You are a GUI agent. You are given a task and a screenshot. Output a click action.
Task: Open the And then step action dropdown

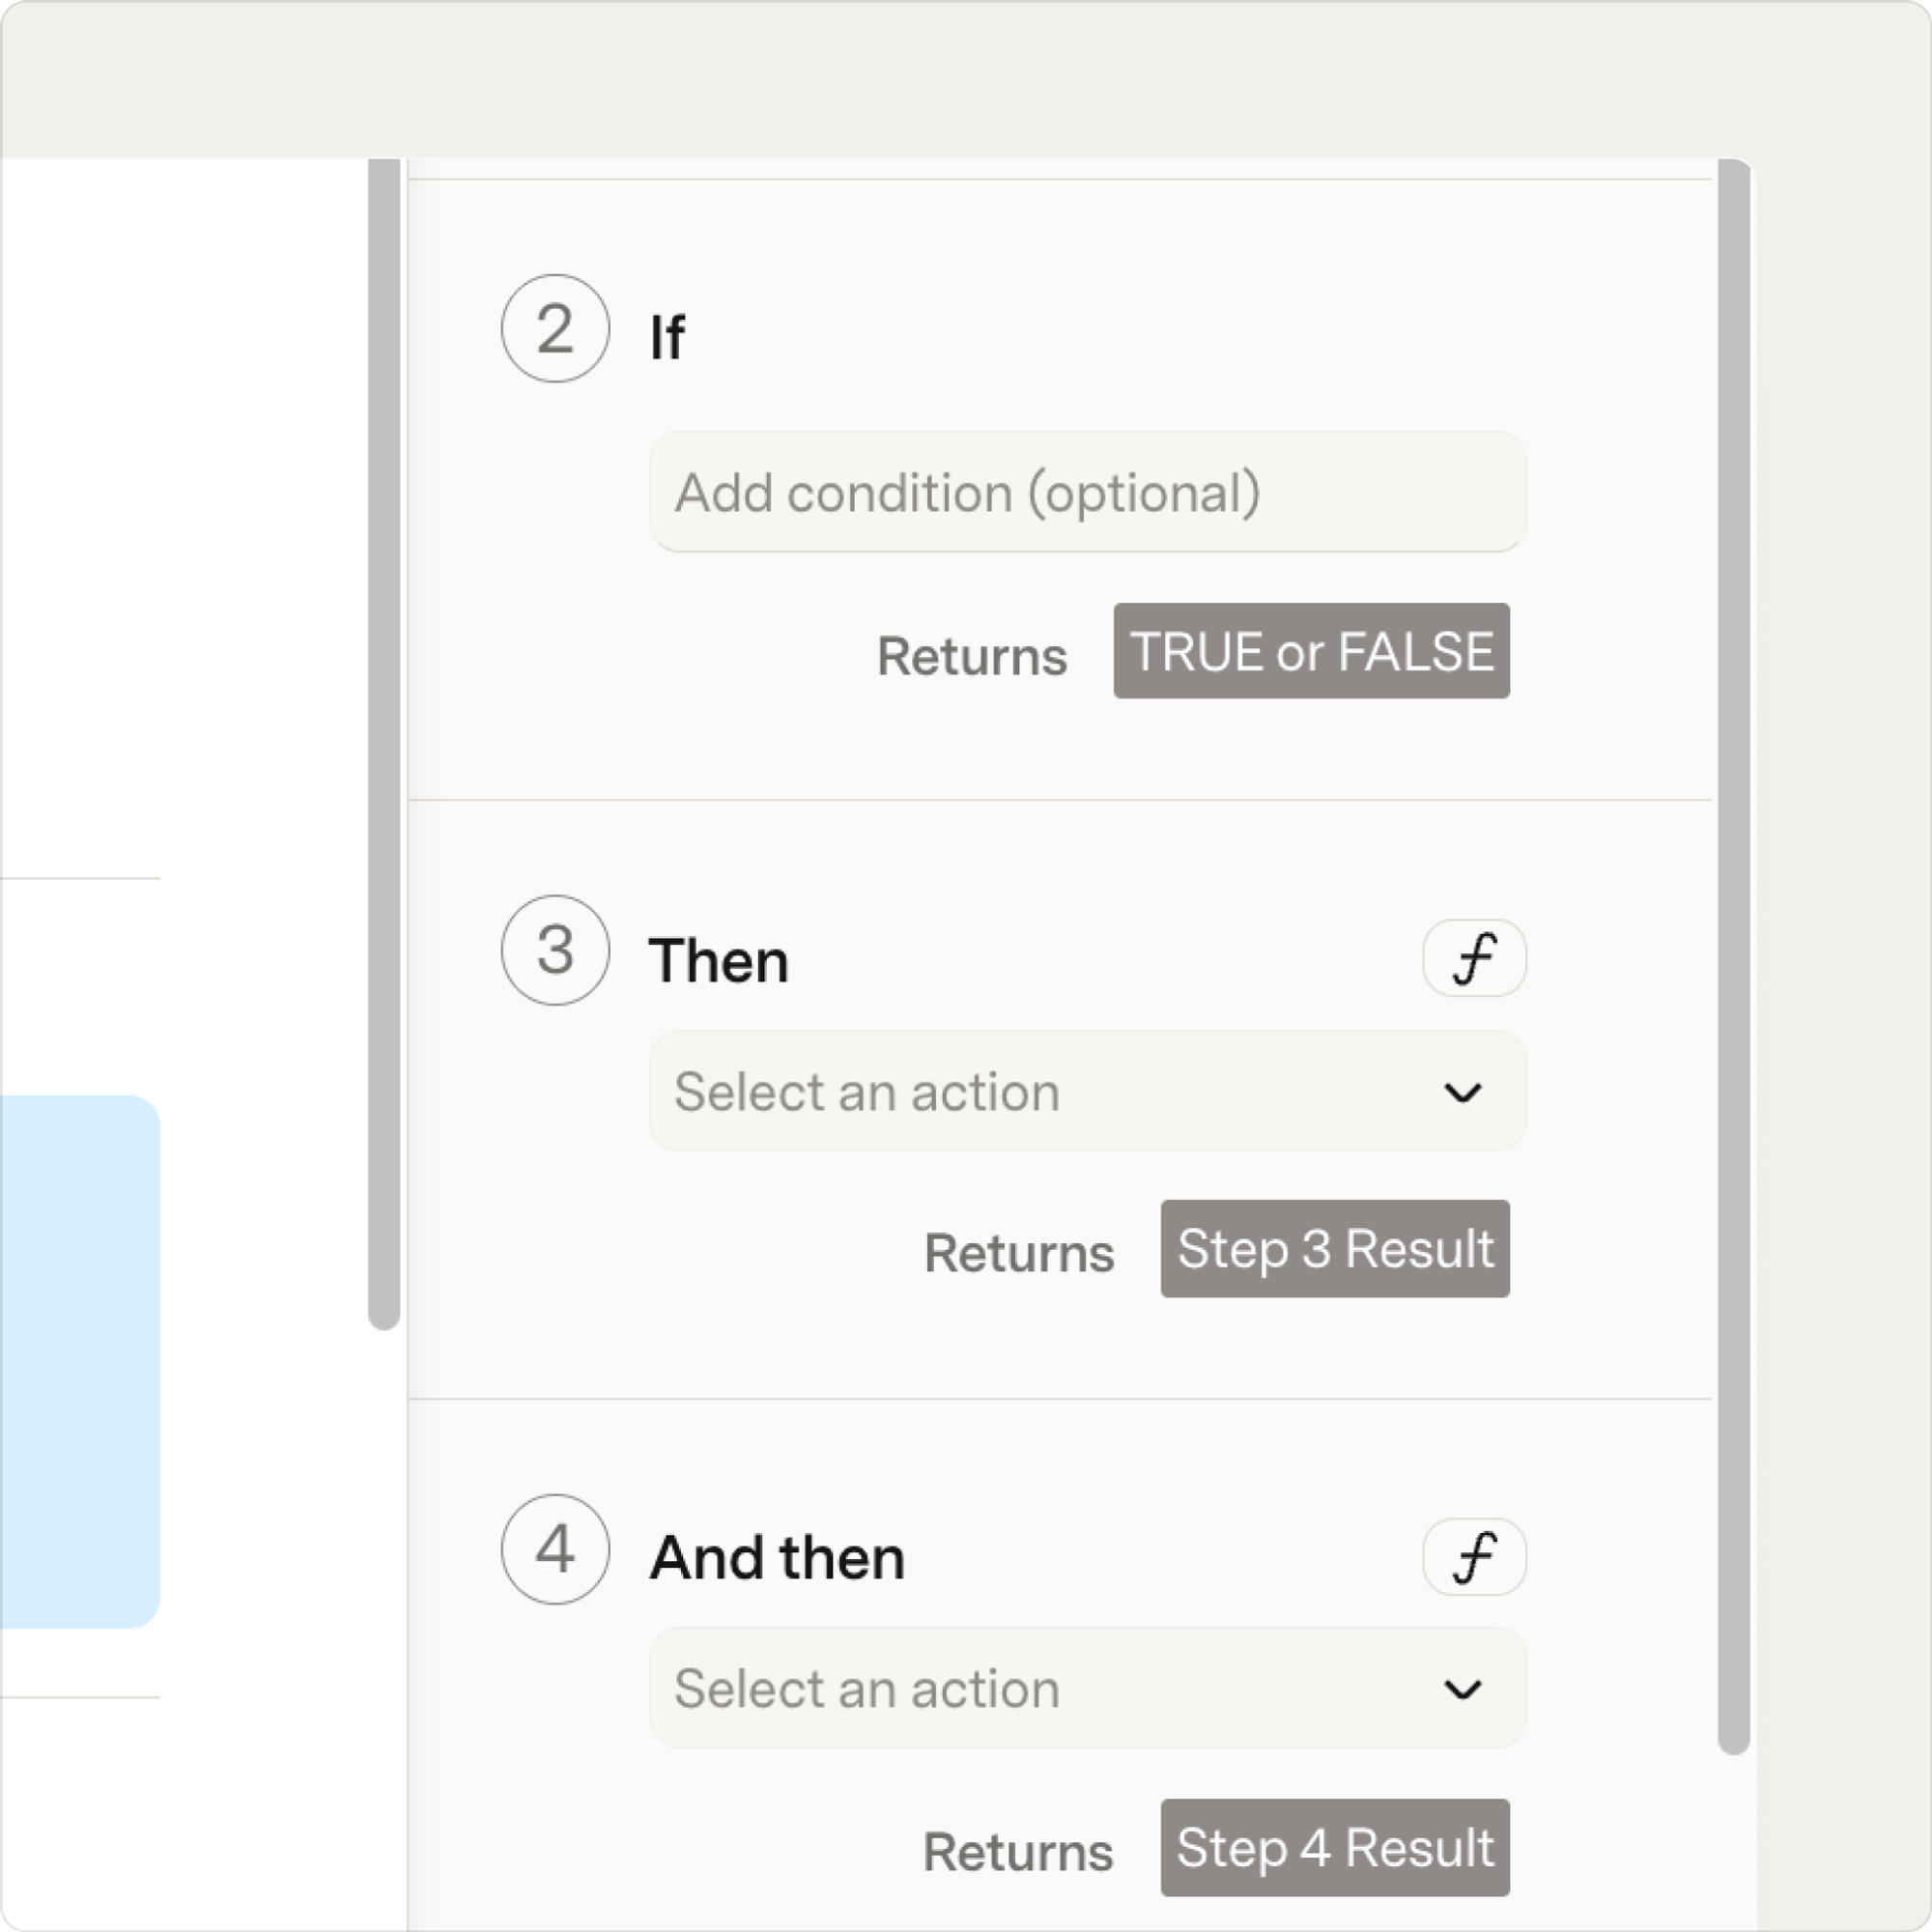[1087, 1688]
